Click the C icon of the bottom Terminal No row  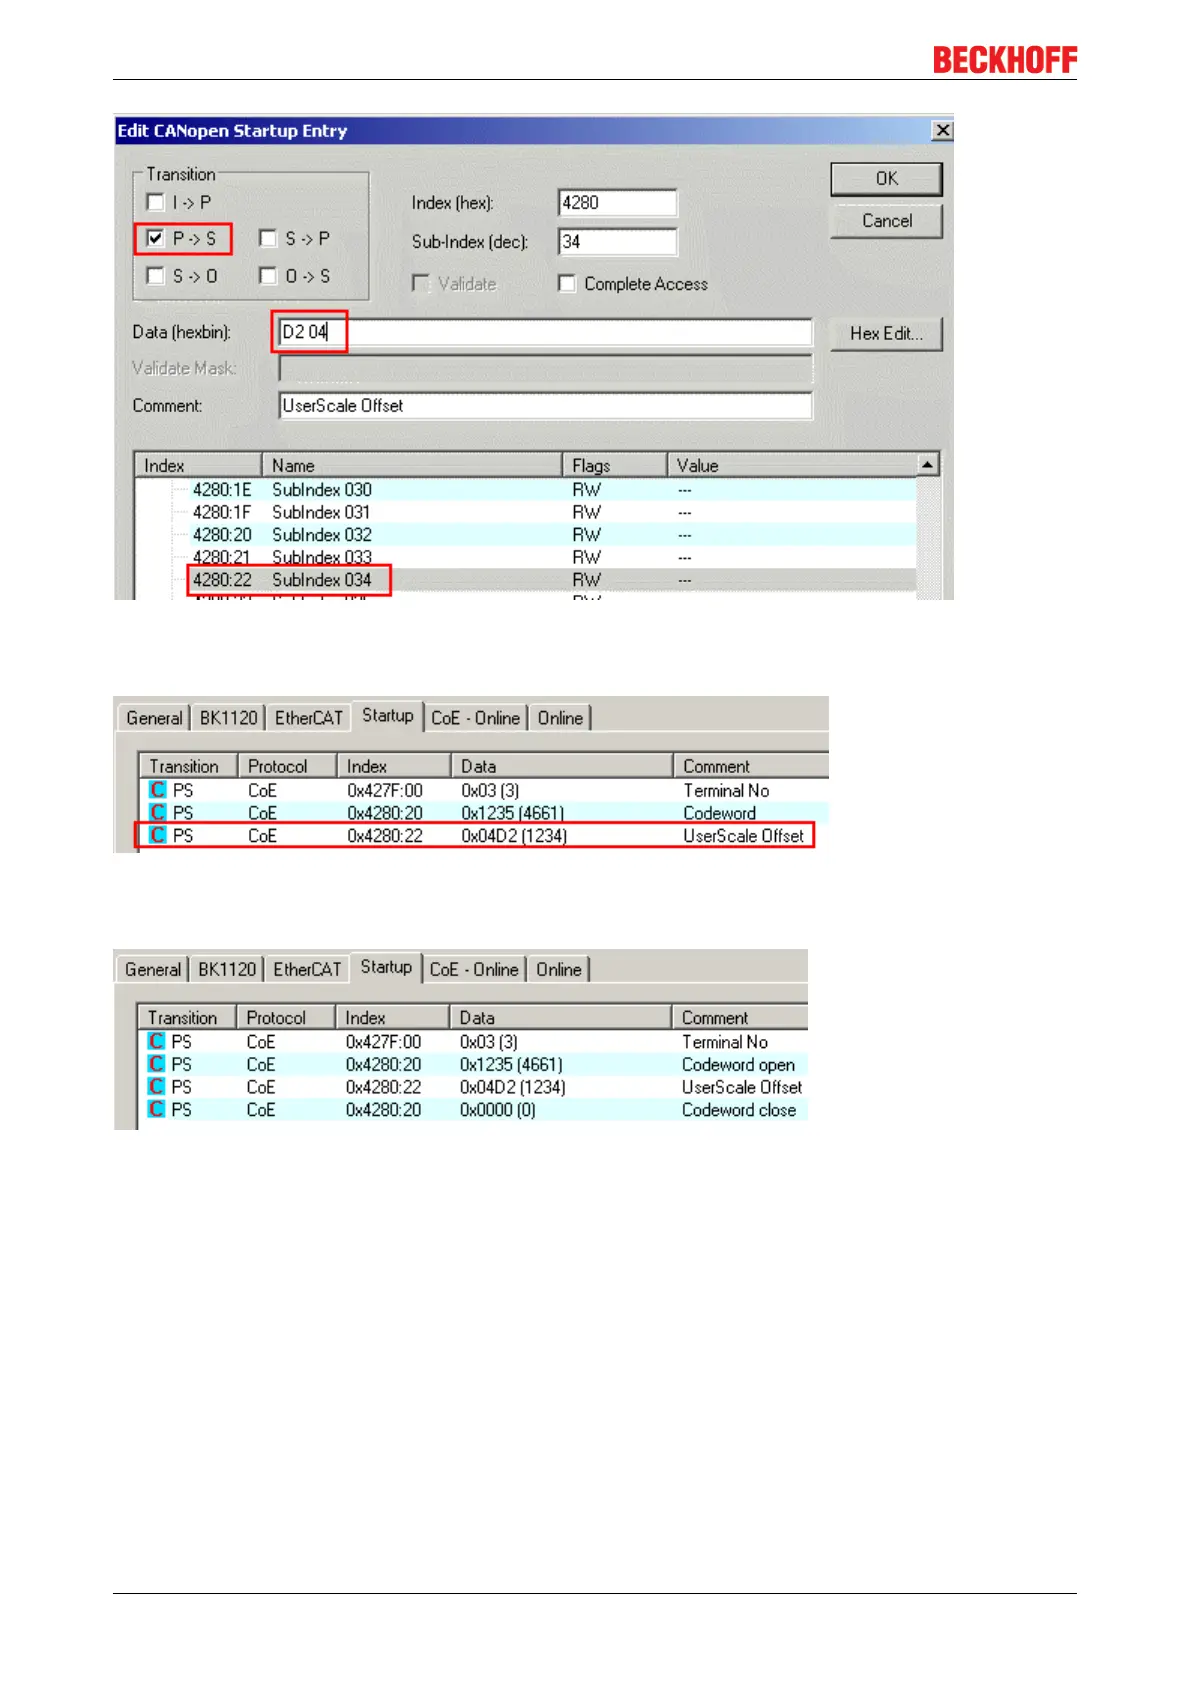[x=157, y=1041]
